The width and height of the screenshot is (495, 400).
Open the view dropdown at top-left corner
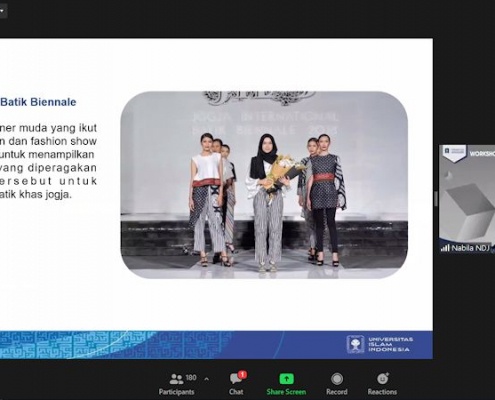point(3,11)
